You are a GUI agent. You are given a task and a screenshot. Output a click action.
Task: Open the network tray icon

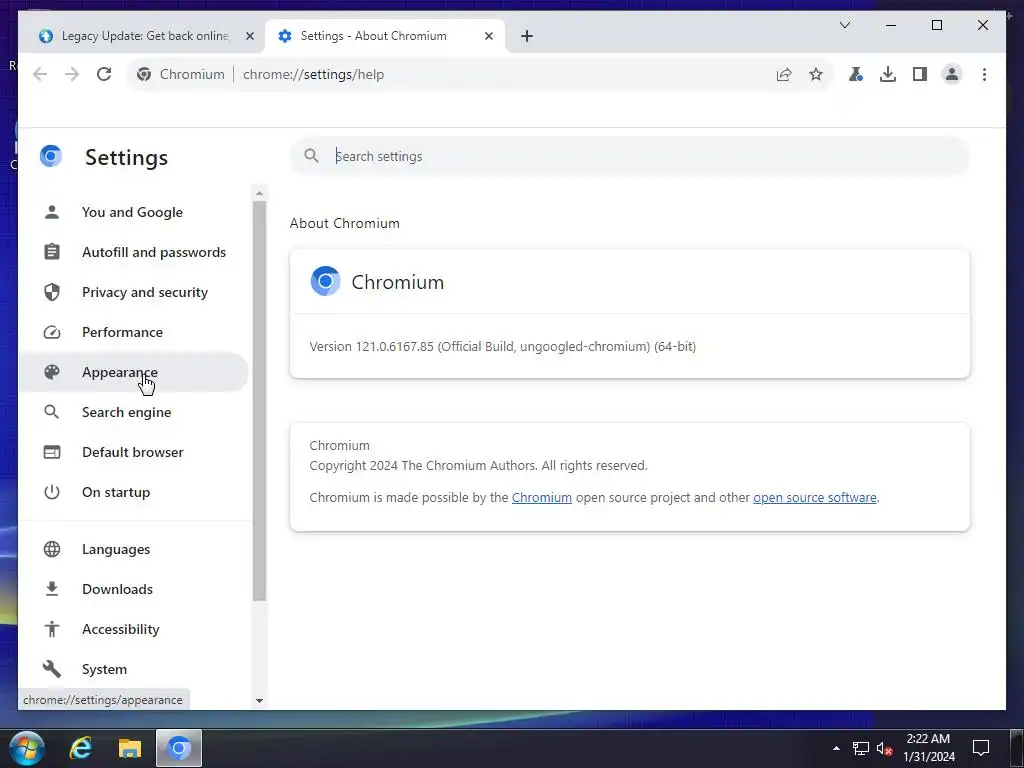(861, 748)
